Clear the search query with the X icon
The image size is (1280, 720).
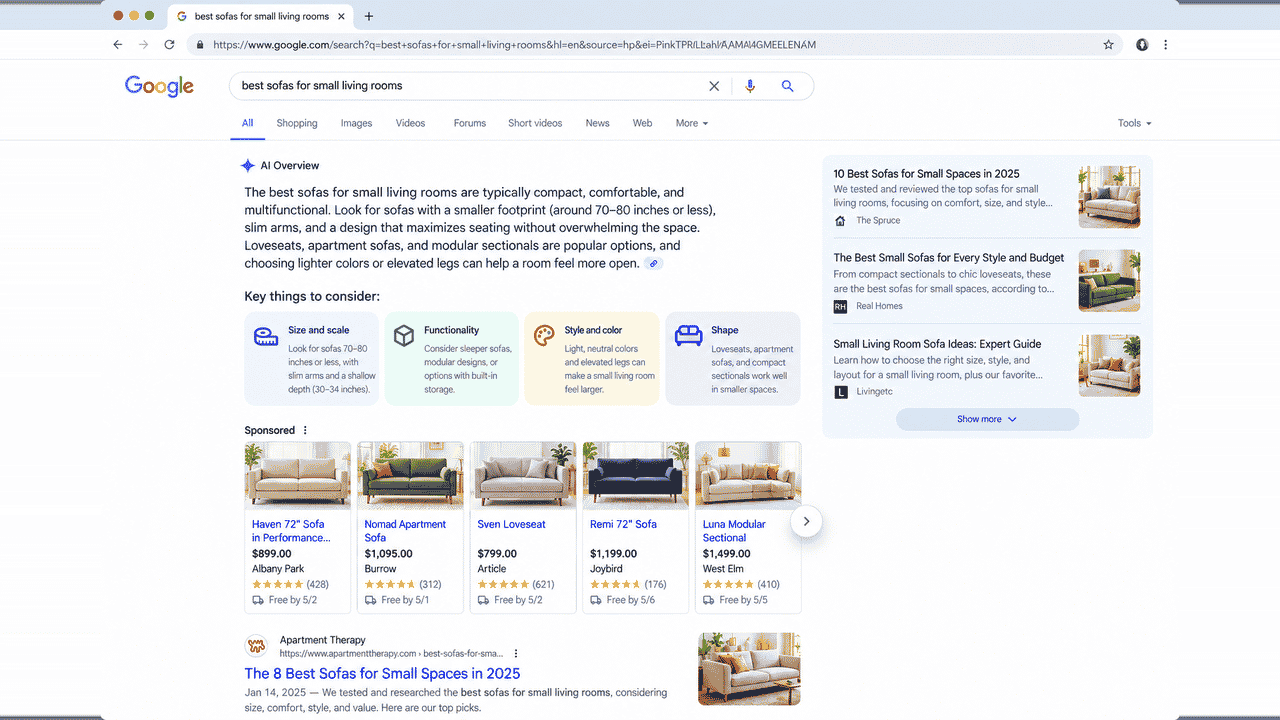pos(714,86)
